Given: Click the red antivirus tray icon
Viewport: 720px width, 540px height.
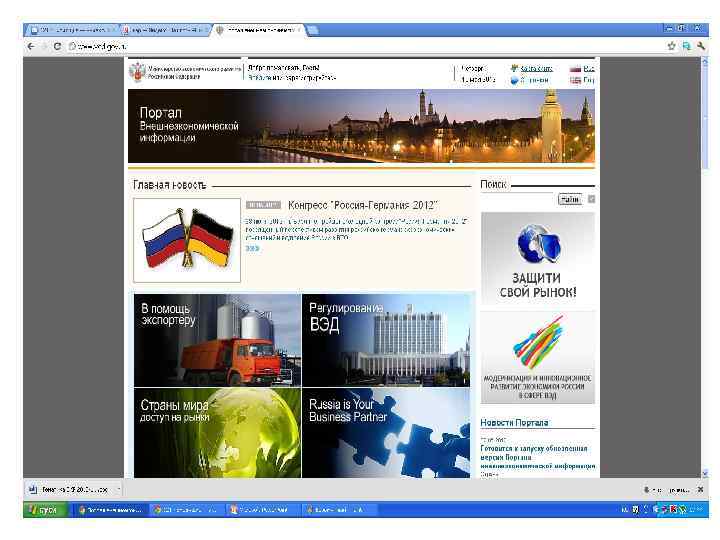Looking at the screenshot, I should click(674, 509).
